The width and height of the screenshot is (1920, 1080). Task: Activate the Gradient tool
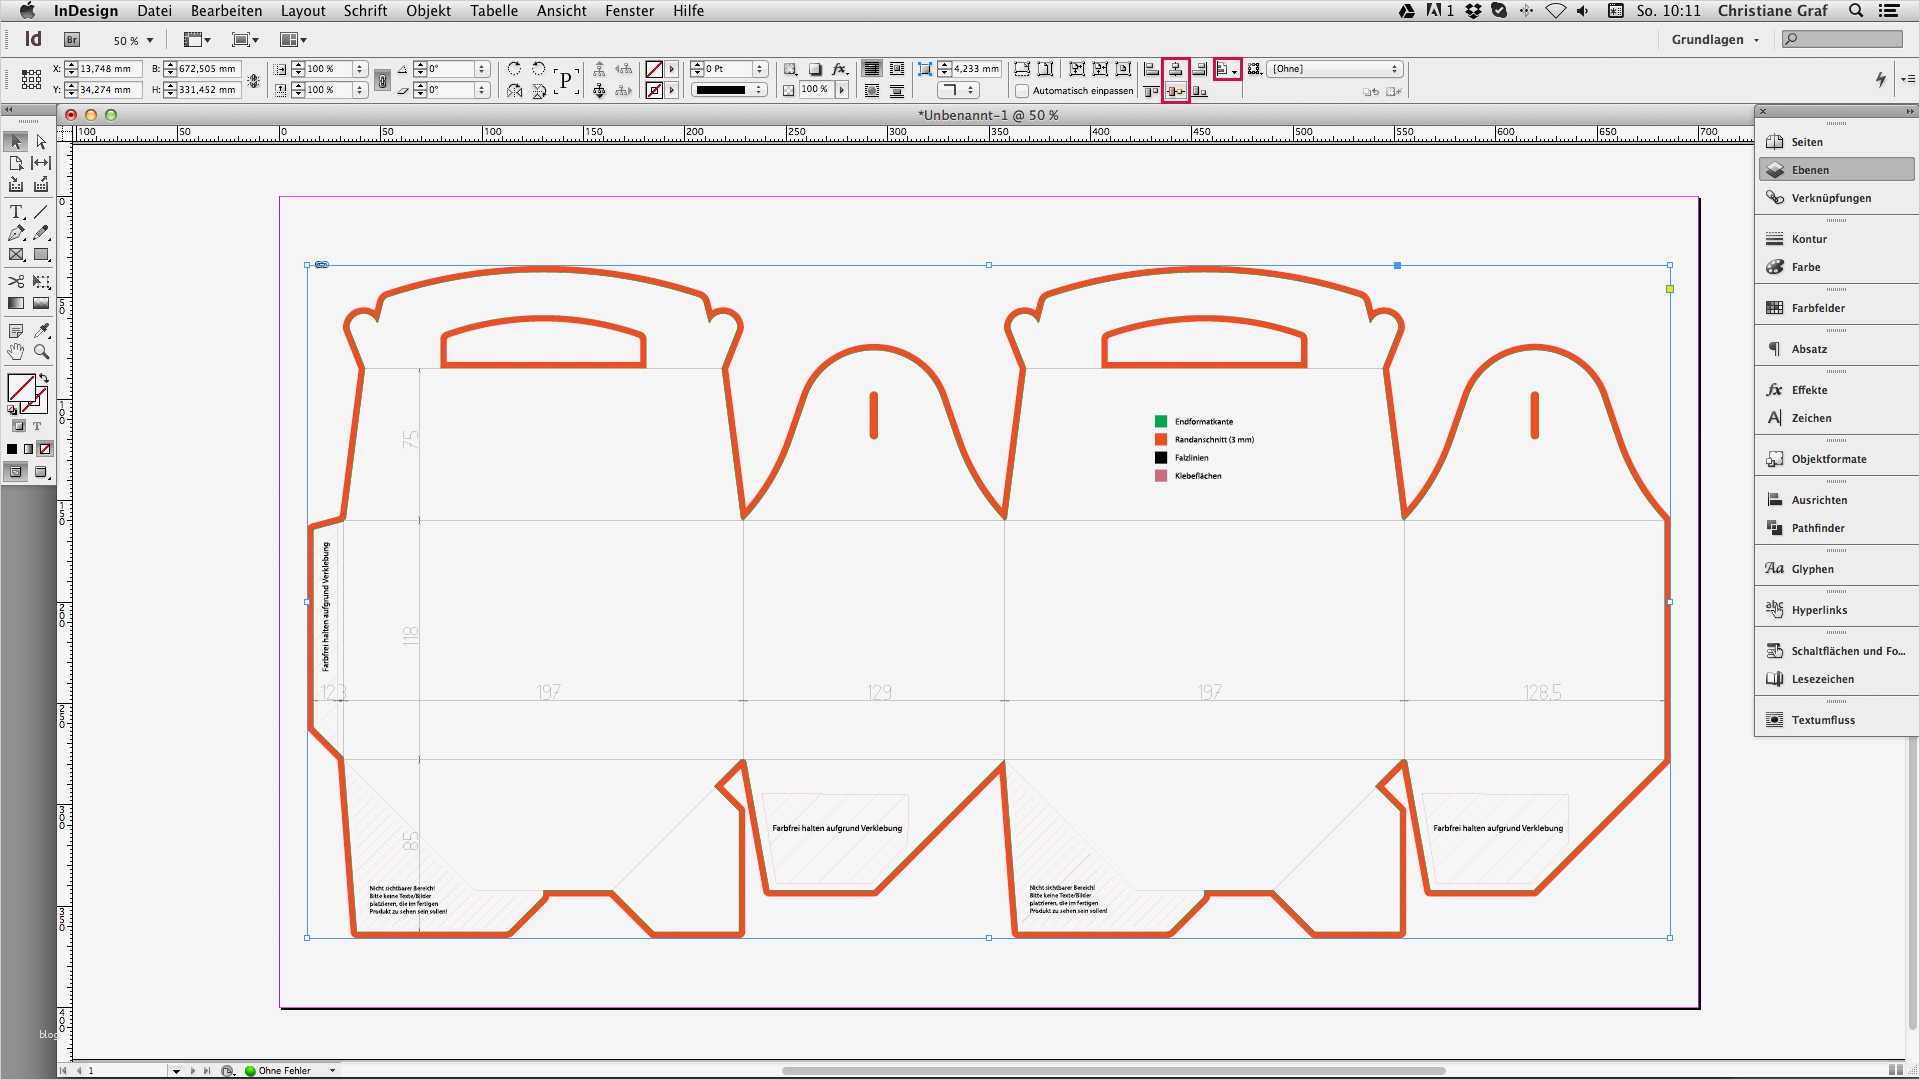(x=15, y=303)
